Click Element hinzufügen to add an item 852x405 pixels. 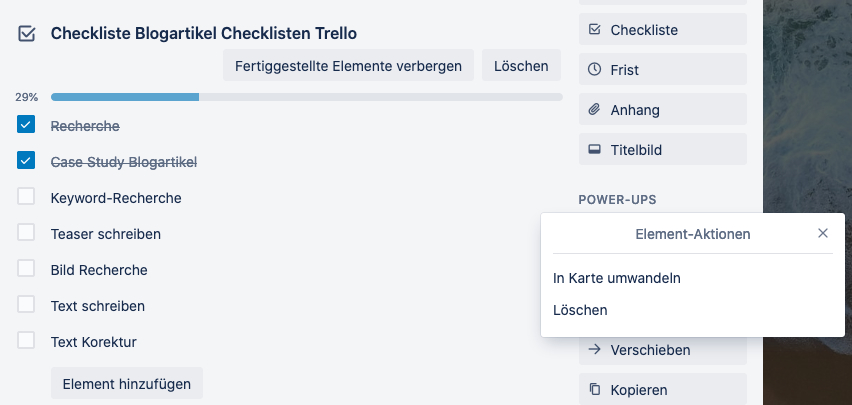[x=127, y=383]
